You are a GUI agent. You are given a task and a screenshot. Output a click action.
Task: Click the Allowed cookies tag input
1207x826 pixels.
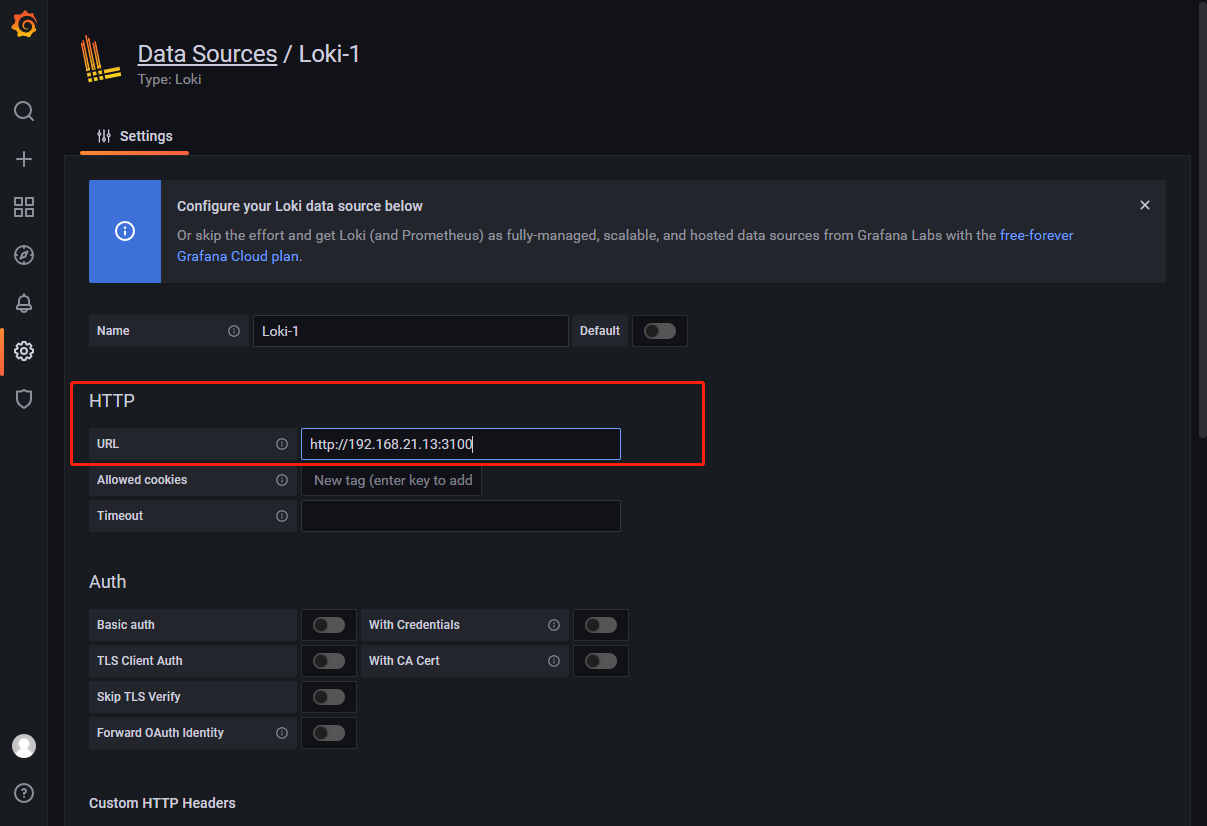coord(391,480)
